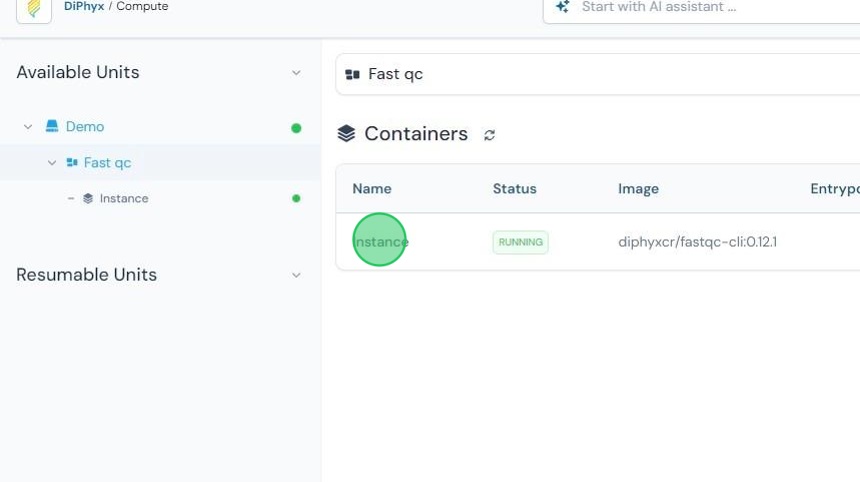Image resolution: width=860 pixels, height=482 pixels.
Task: Click the dash marker before sidebar Instance
Action: click(x=71, y=199)
